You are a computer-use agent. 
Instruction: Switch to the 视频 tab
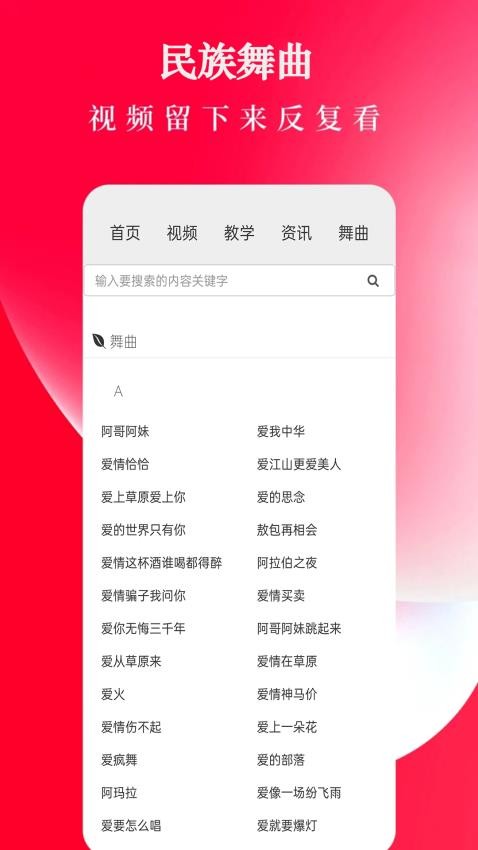click(182, 233)
